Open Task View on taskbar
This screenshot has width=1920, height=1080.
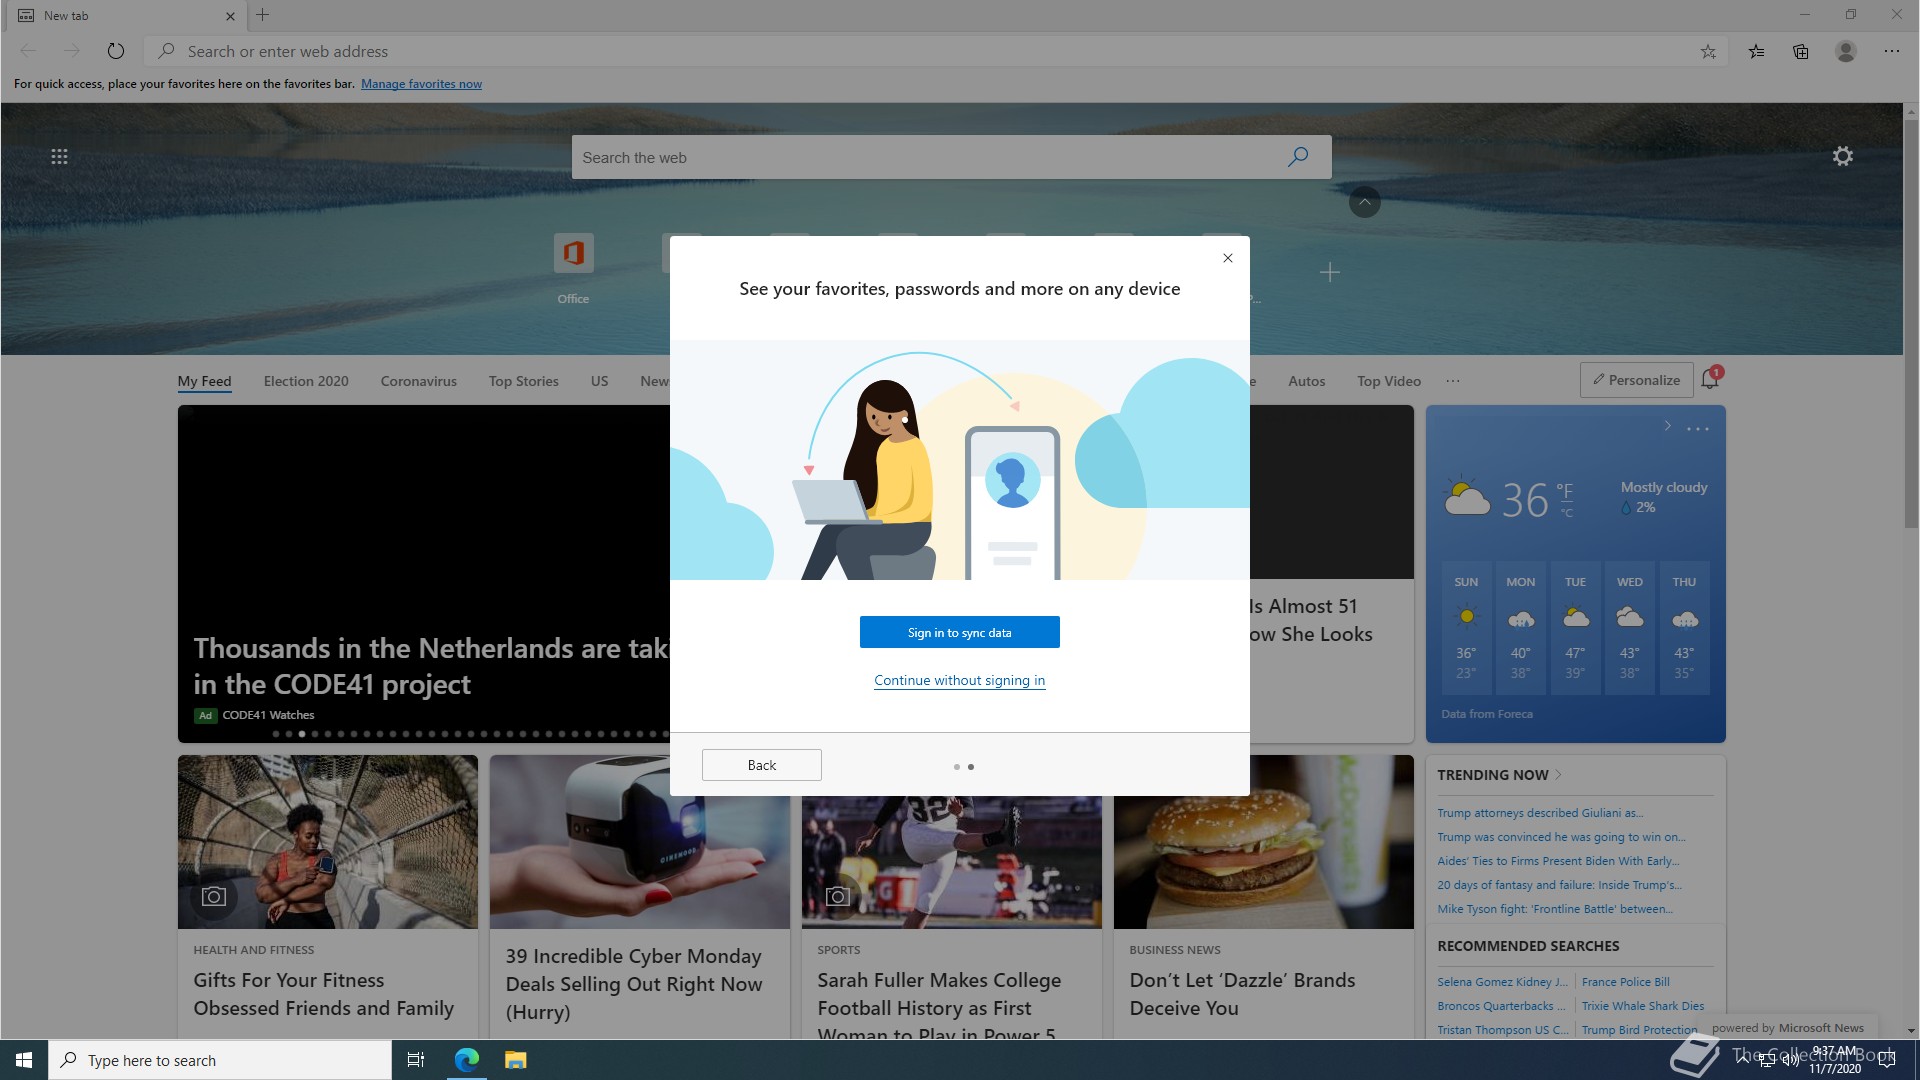pyautogui.click(x=416, y=1060)
